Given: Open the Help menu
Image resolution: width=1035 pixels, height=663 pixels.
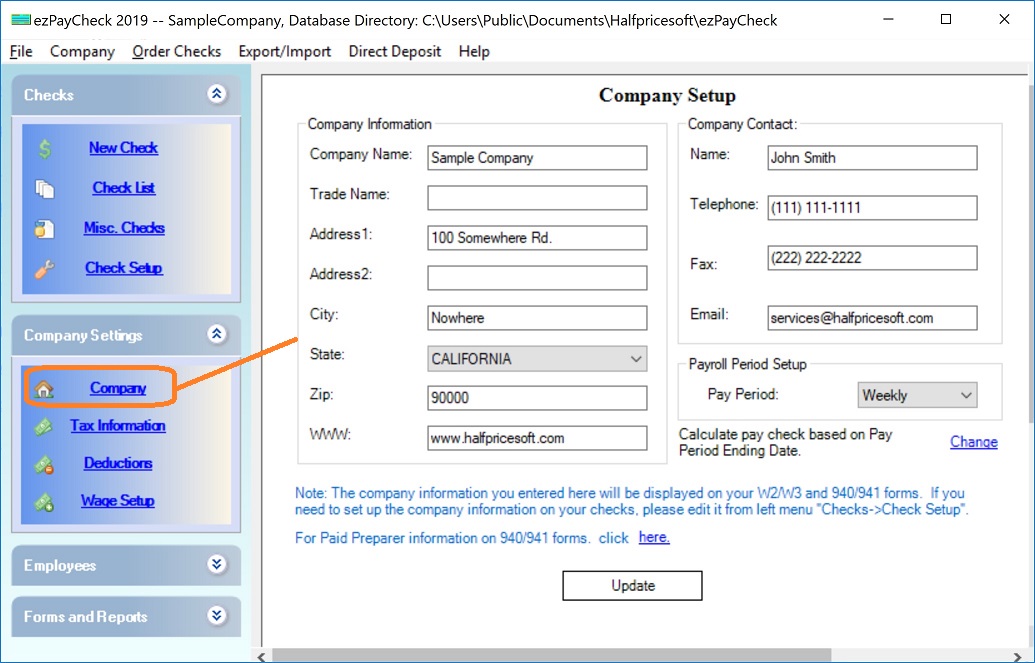Looking at the screenshot, I should click(x=474, y=52).
